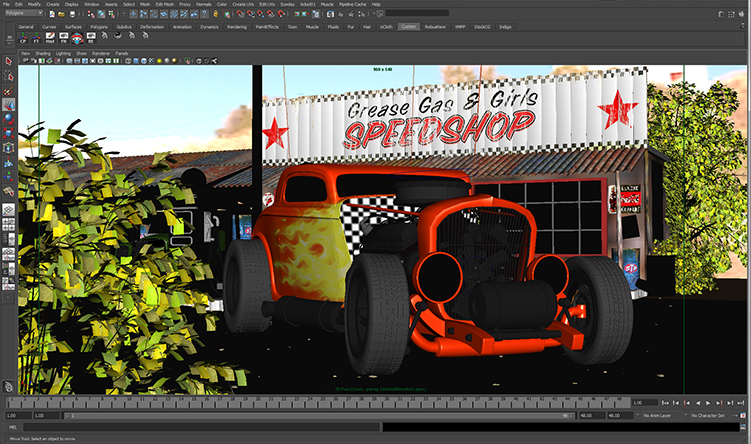Viewport: 751px width, 444px height.
Task: Choose the Select tool arrow
Action: [x=8, y=61]
